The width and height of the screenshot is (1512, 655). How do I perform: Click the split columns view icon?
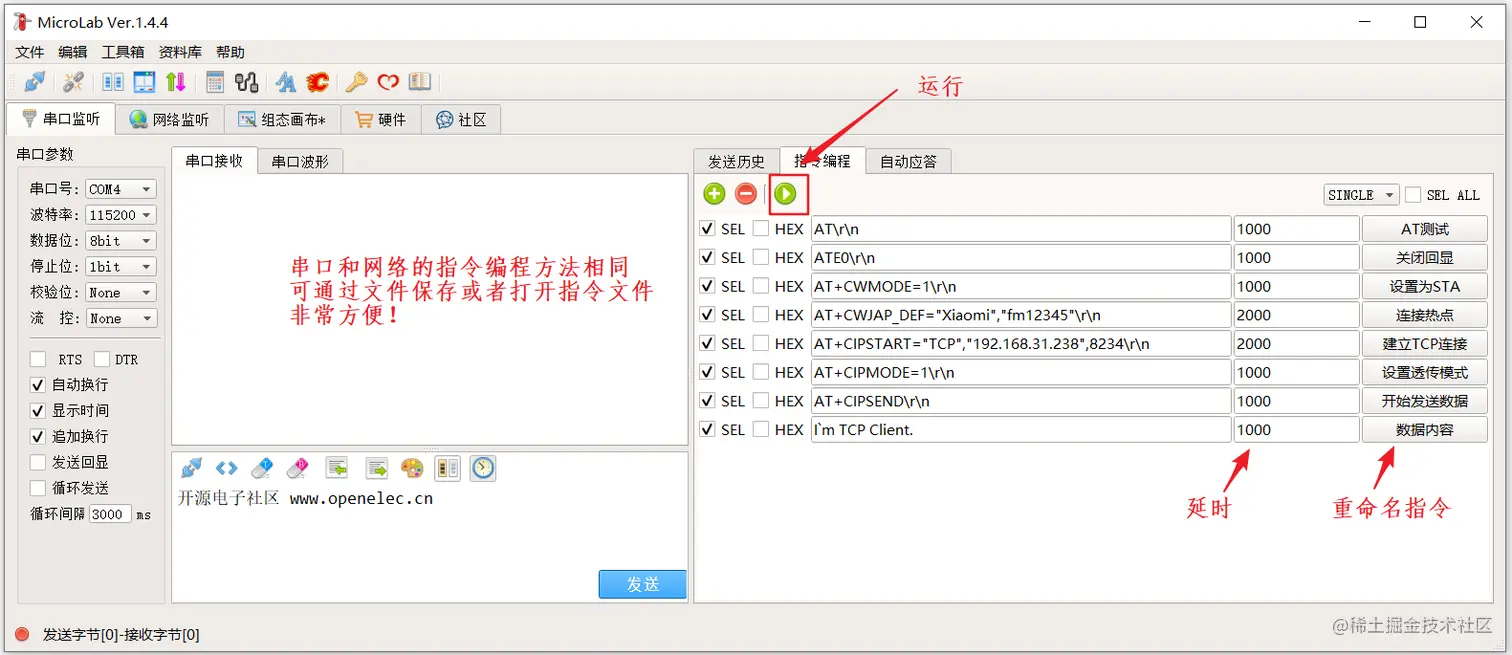(448, 468)
